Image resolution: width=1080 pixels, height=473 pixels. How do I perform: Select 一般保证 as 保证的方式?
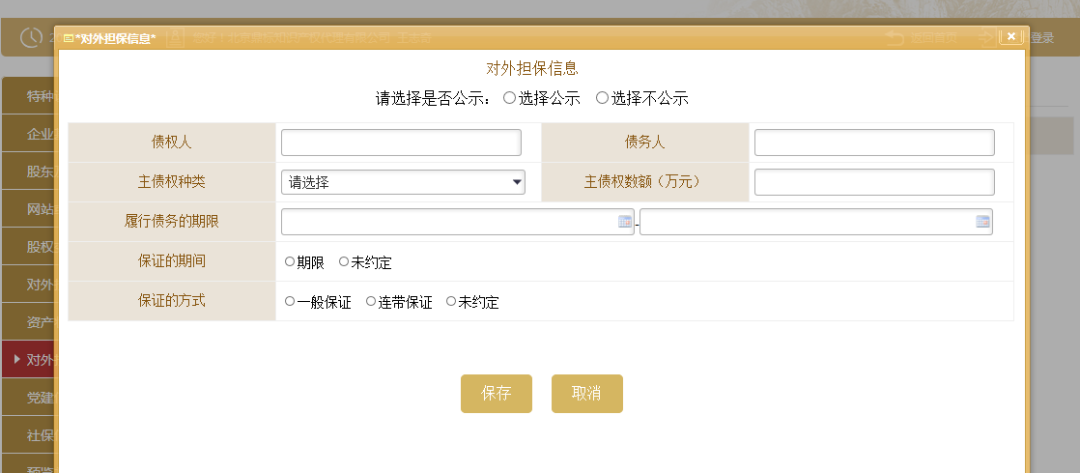click(x=290, y=301)
